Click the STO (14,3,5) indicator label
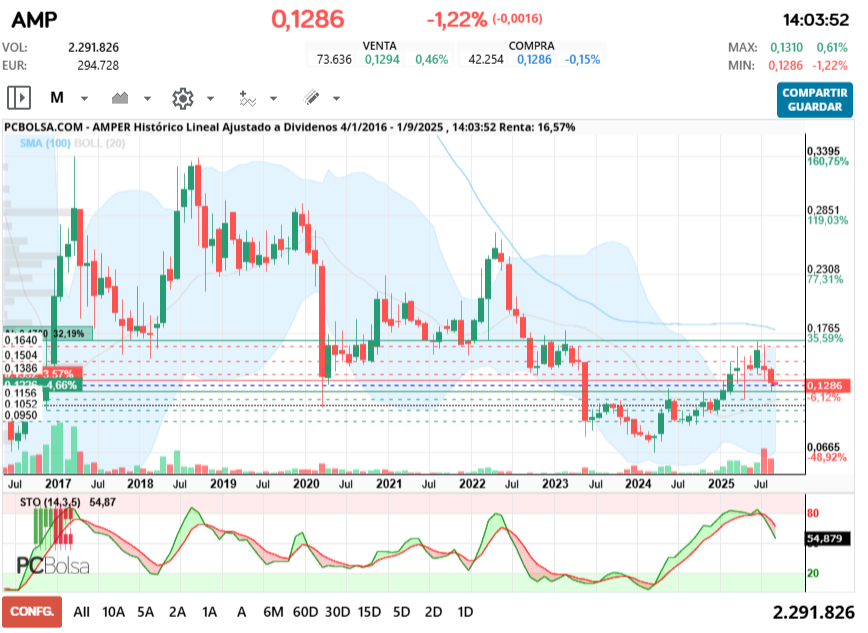 (50, 502)
